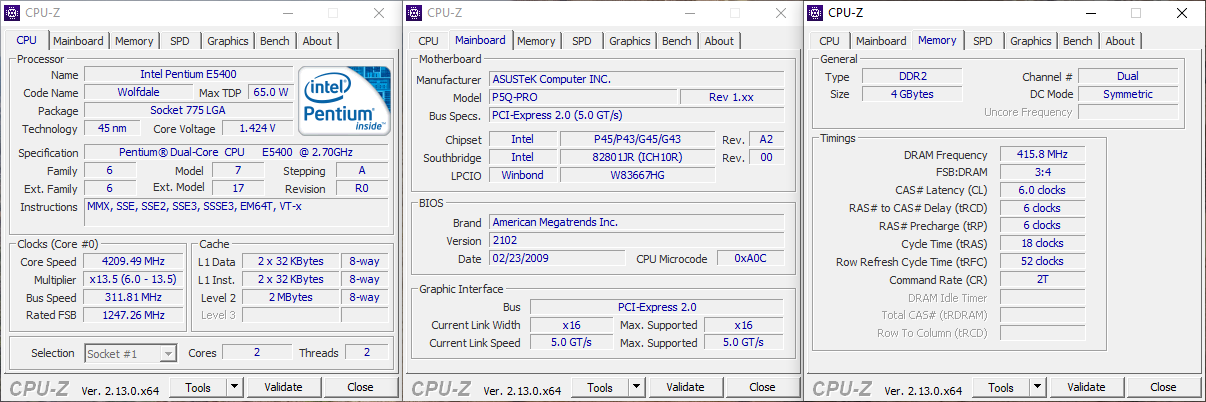1206x402 pixels.
Task: Click Tools button in left CPU window
Action: [x=198, y=387]
